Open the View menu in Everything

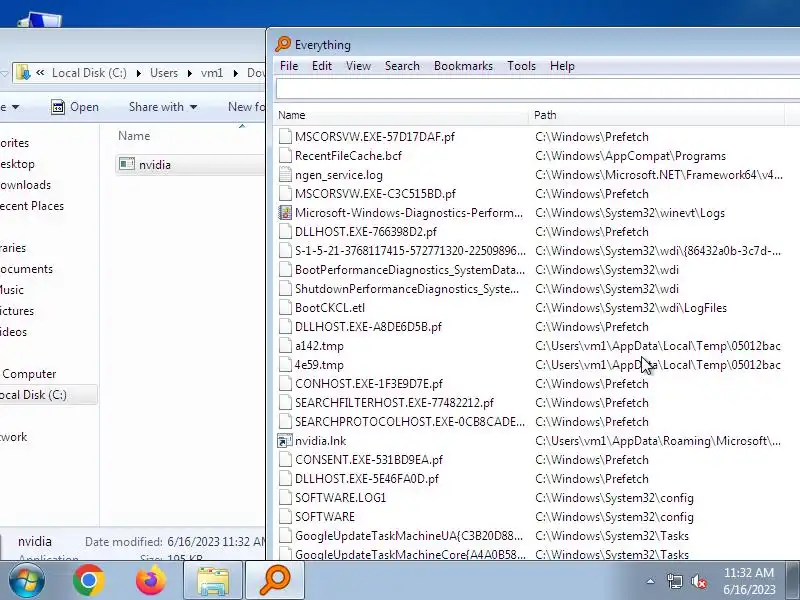click(x=358, y=66)
